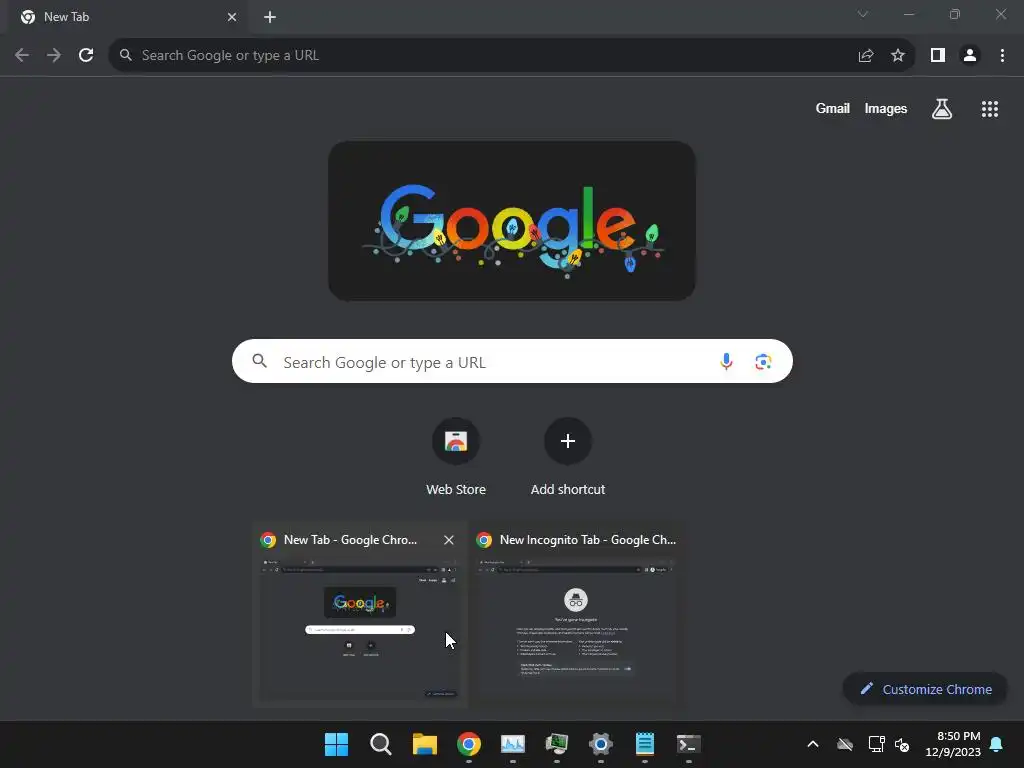This screenshot has height=768, width=1024.
Task: Close the New Tab window preview
Action: pyautogui.click(x=449, y=540)
